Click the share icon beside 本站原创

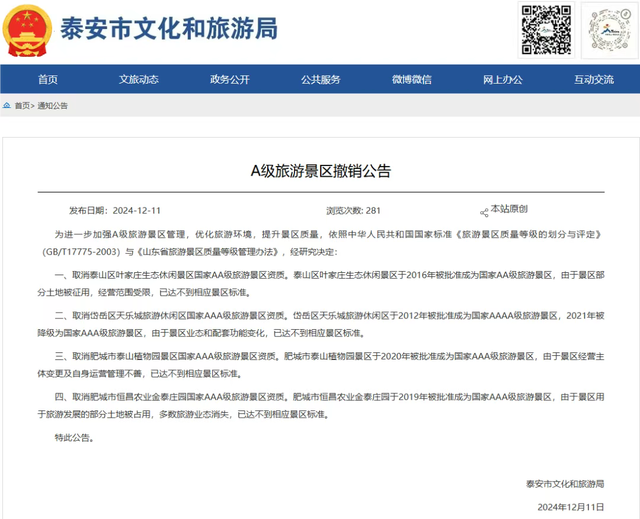point(484,213)
